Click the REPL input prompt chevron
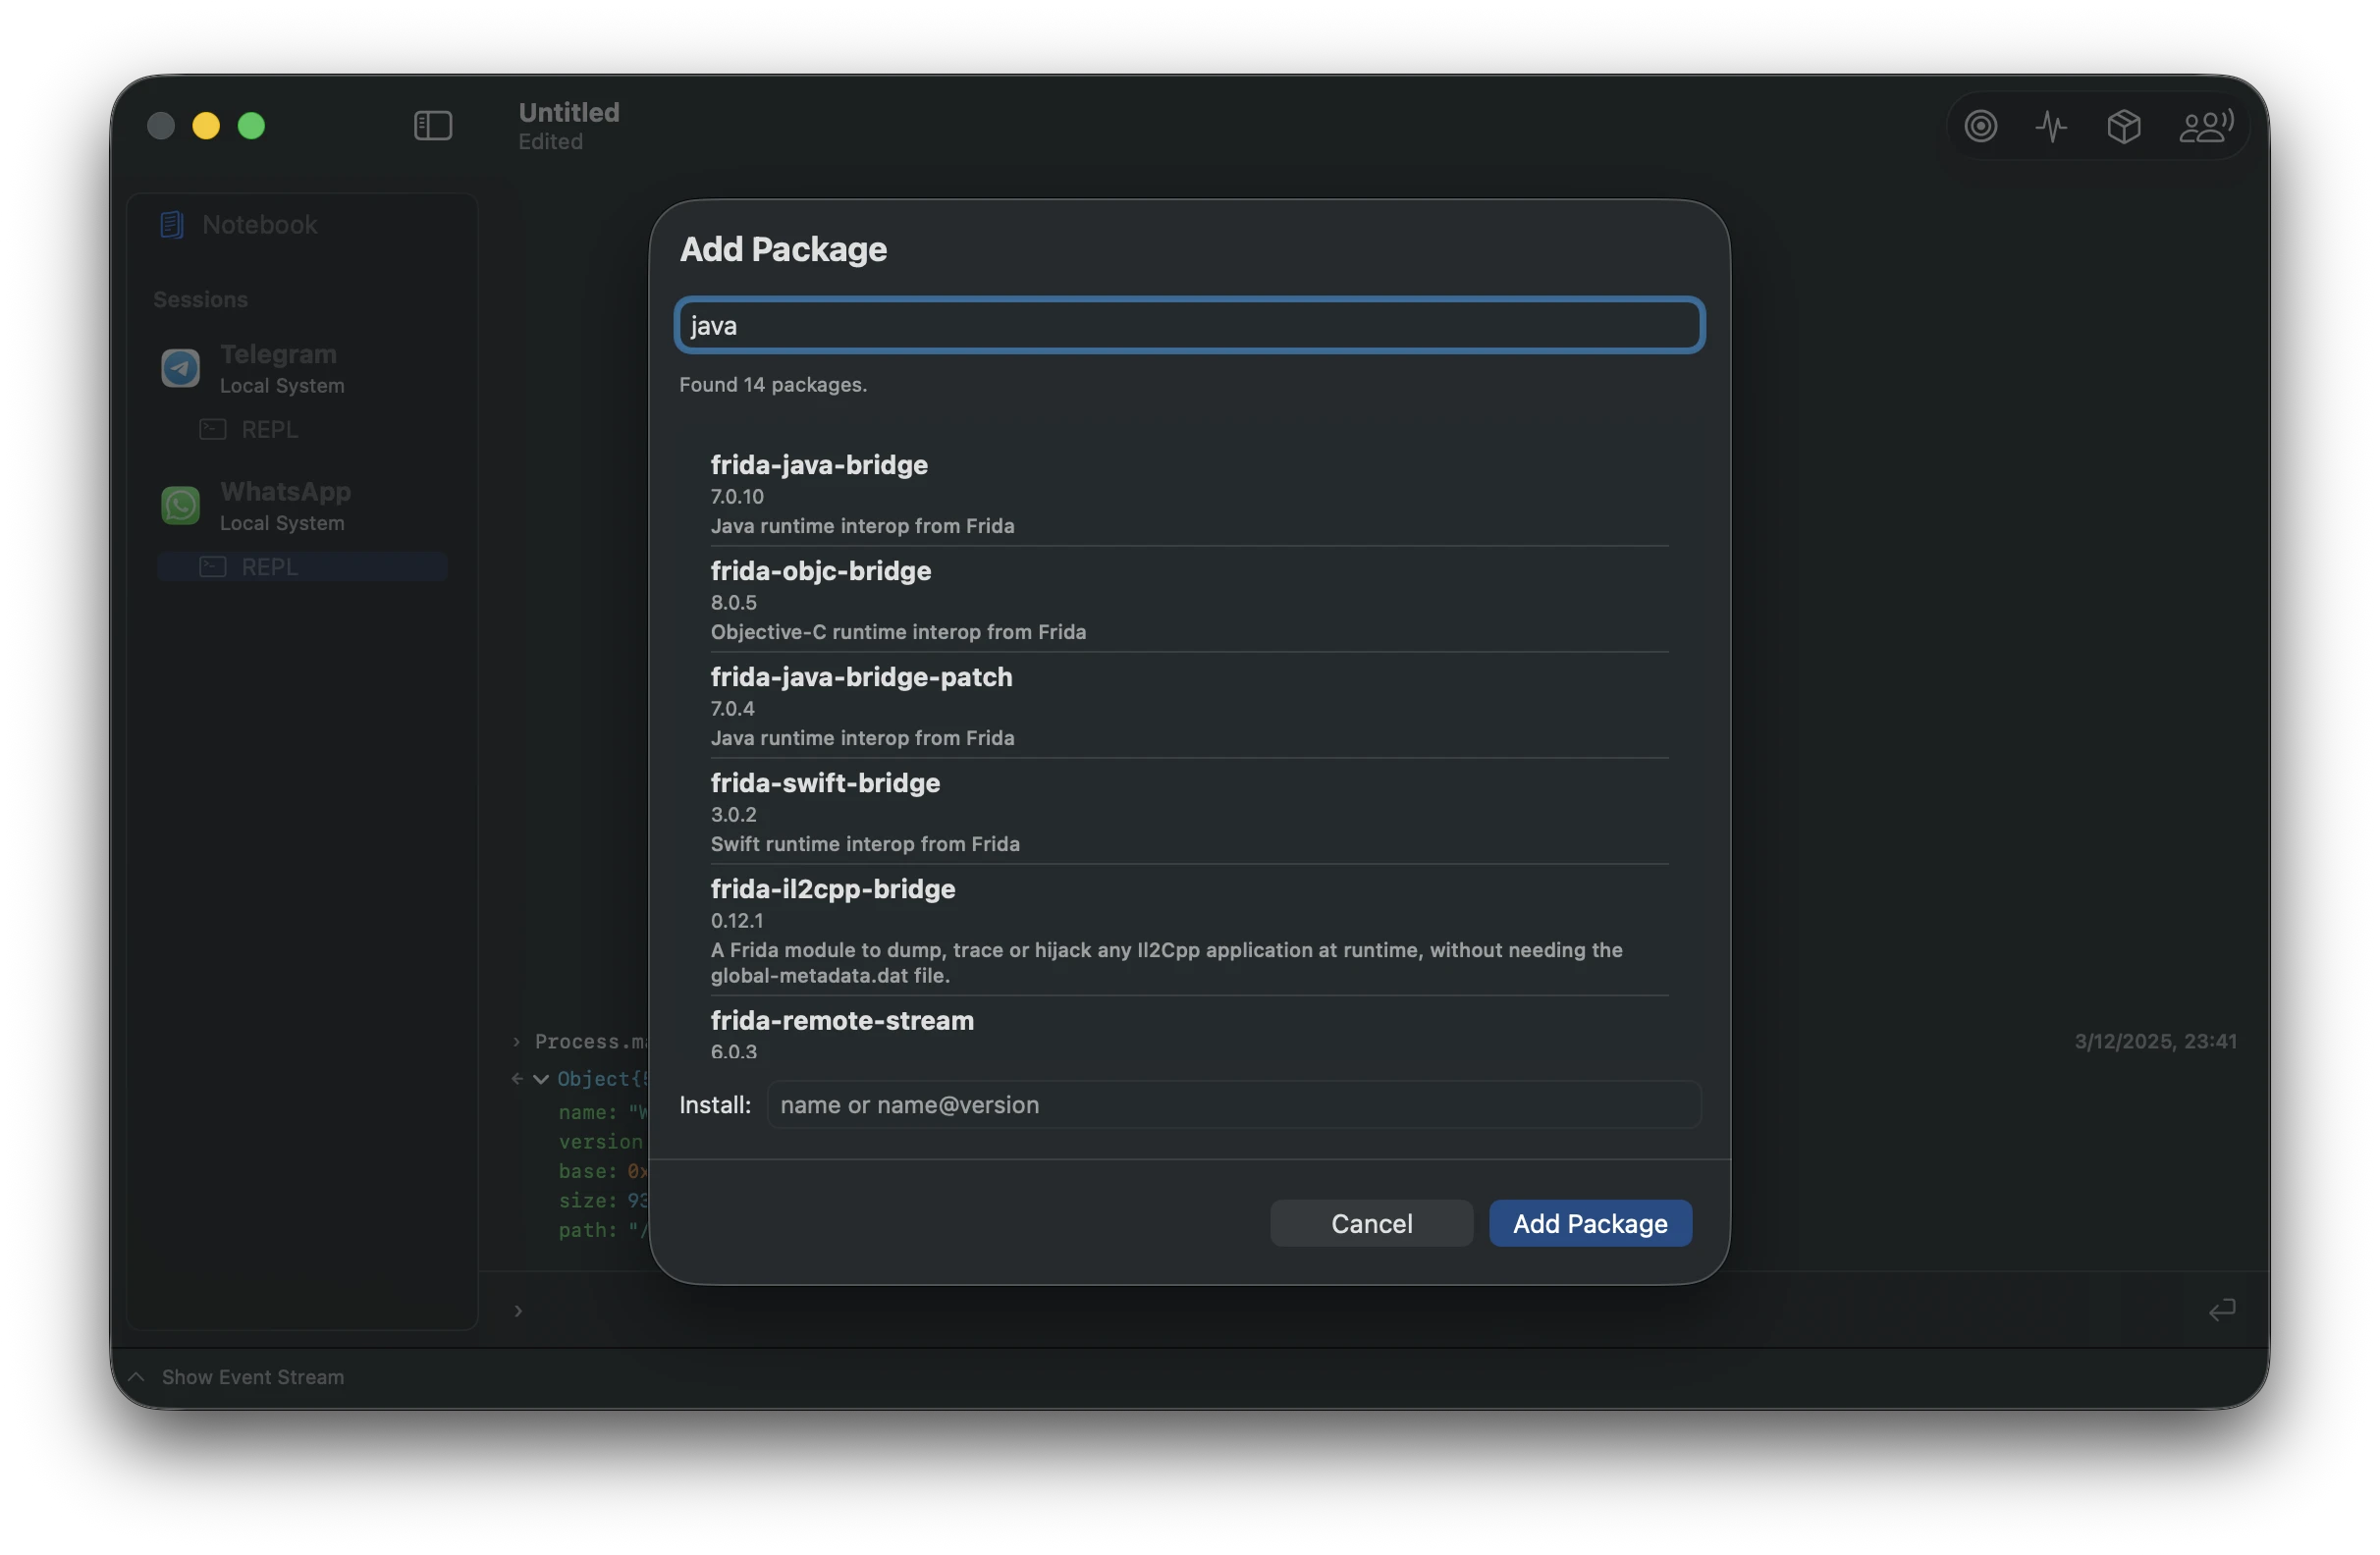The width and height of the screenshot is (2380, 1555). point(518,1310)
